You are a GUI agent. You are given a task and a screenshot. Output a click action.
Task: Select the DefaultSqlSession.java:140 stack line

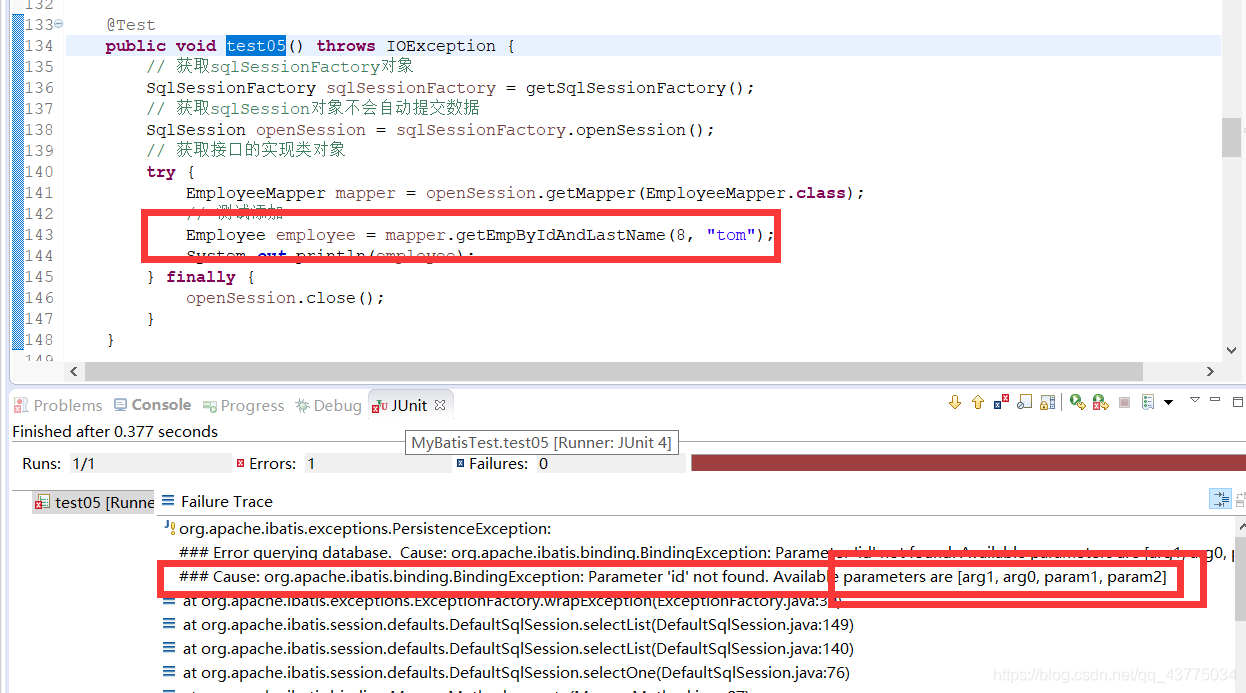[508, 649]
